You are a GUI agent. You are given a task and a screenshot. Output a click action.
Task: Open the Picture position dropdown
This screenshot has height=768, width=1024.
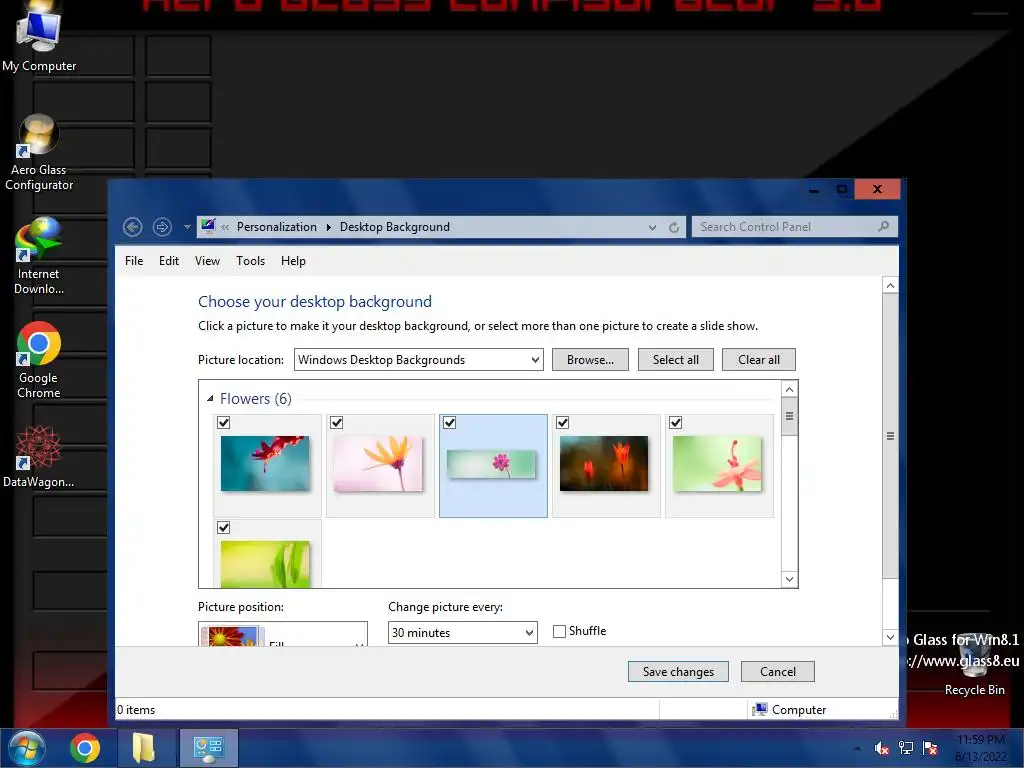[x=283, y=634]
